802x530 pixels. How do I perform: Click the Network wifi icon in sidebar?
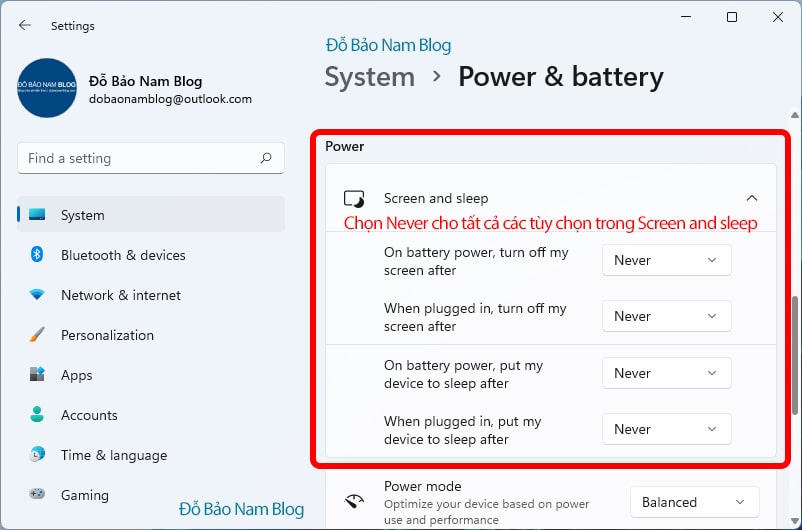37,295
